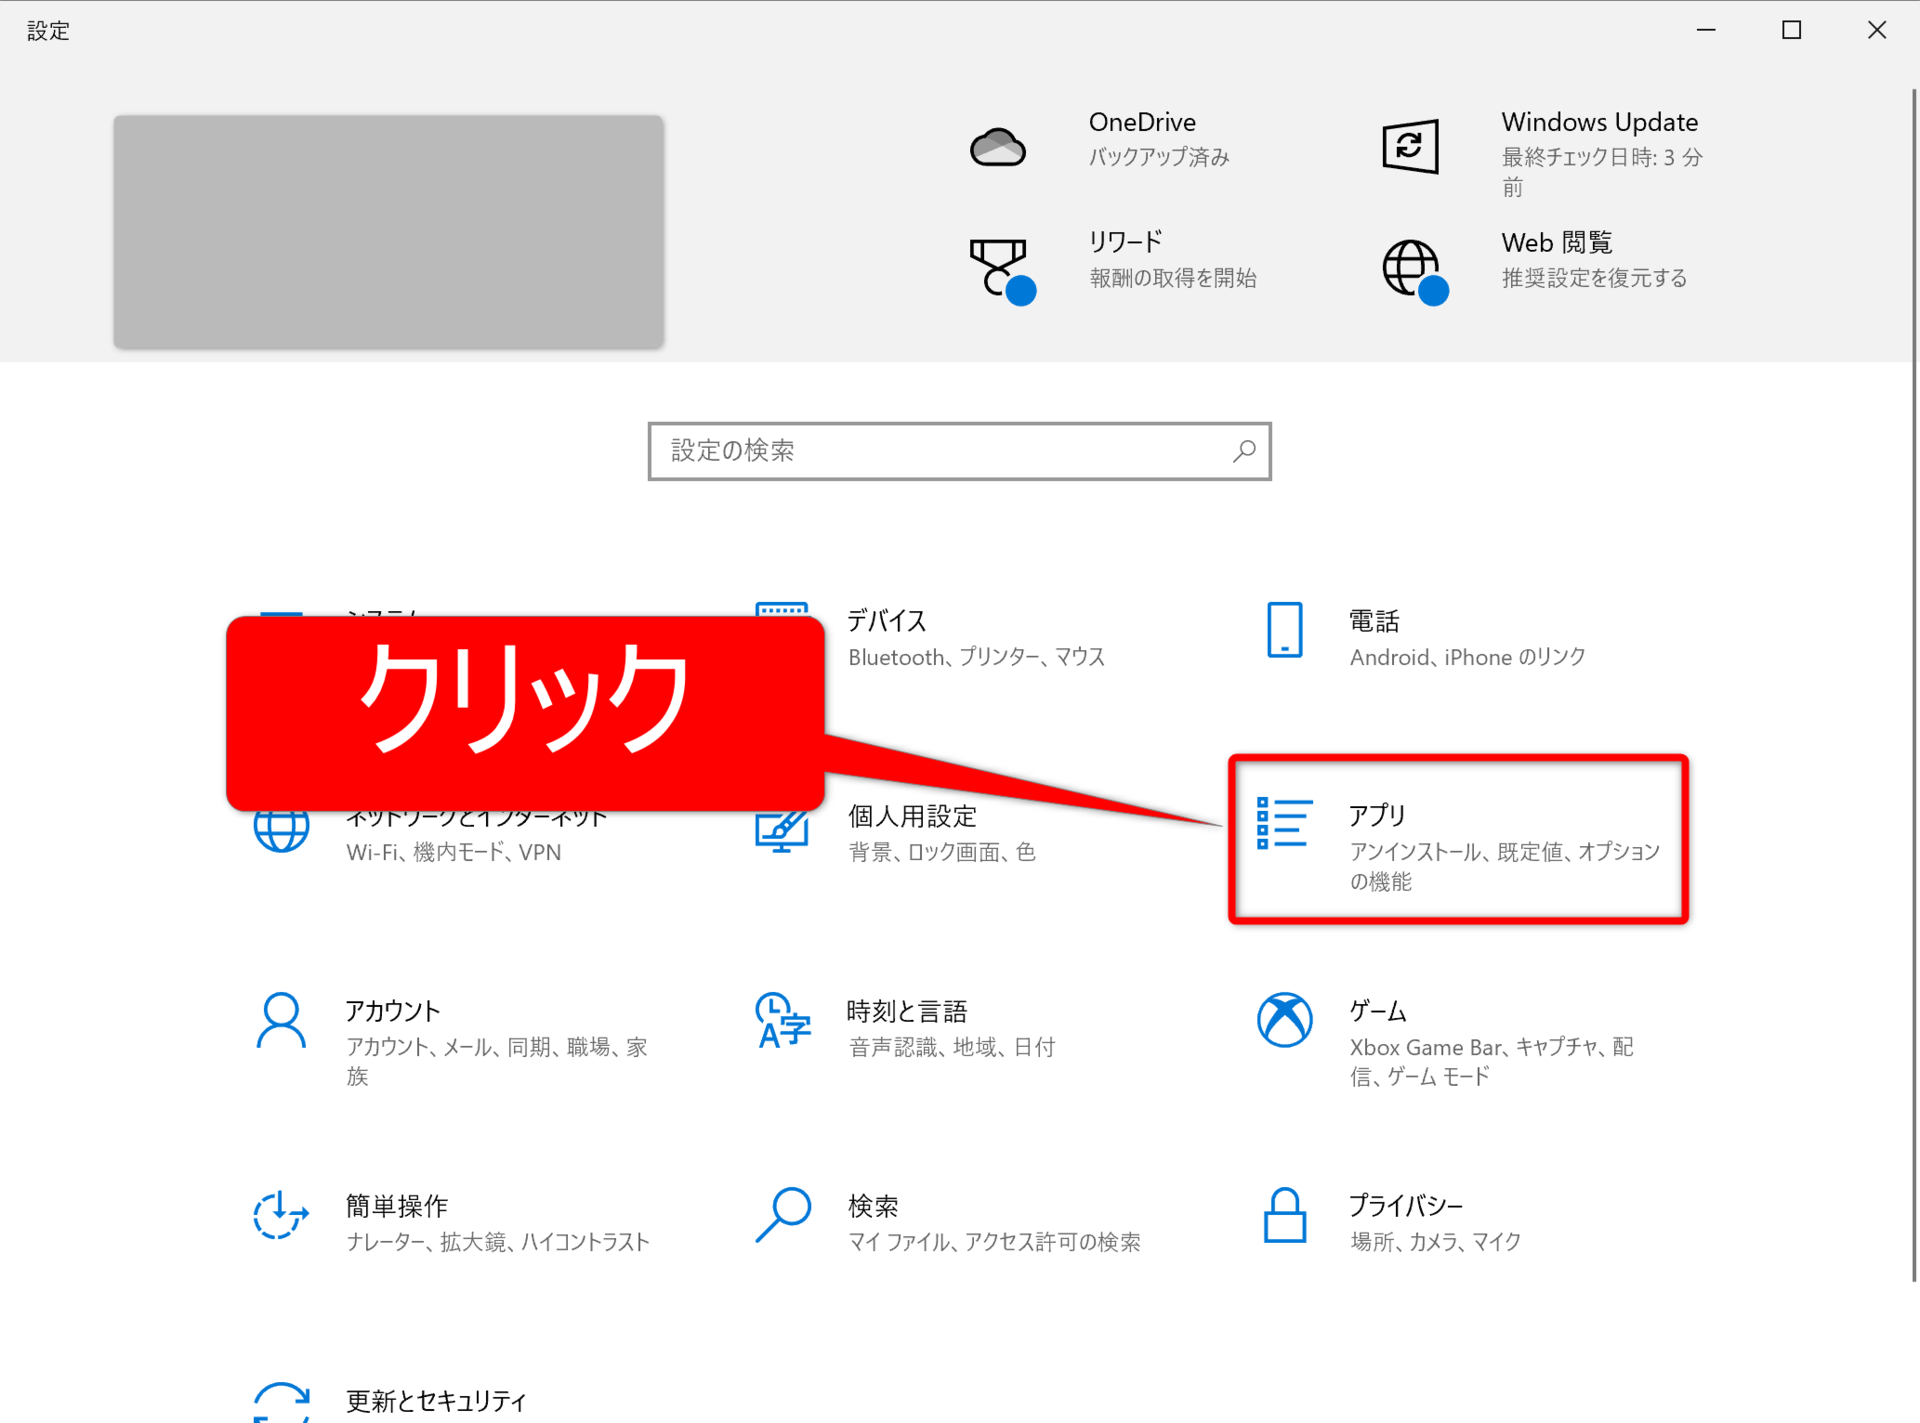This screenshot has height=1423, width=1920.
Task: Click the アプリ list icon
Action: pyautogui.click(x=1284, y=824)
